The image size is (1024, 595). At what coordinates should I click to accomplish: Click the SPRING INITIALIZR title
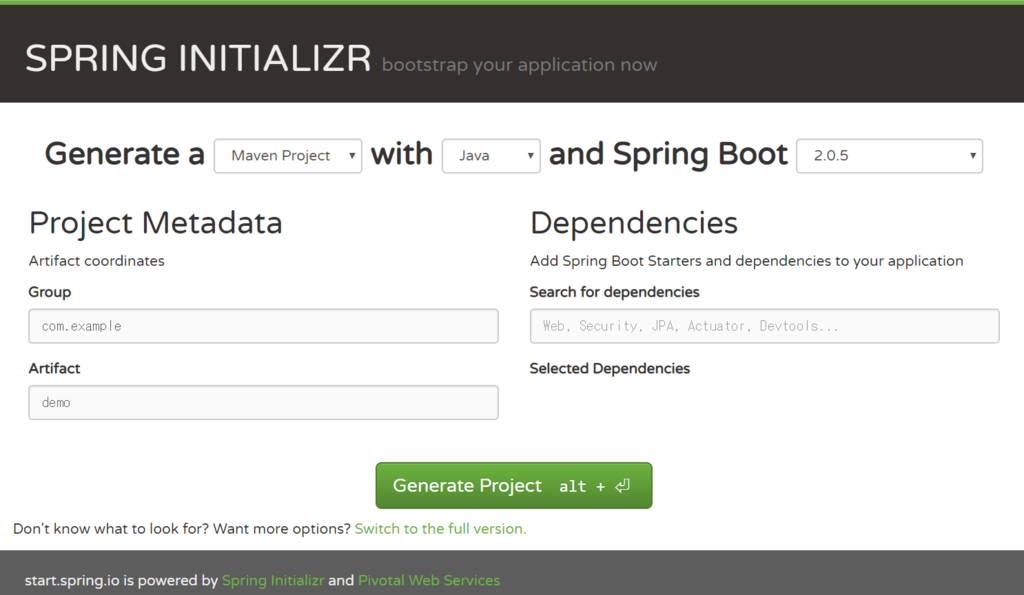[x=199, y=58]
